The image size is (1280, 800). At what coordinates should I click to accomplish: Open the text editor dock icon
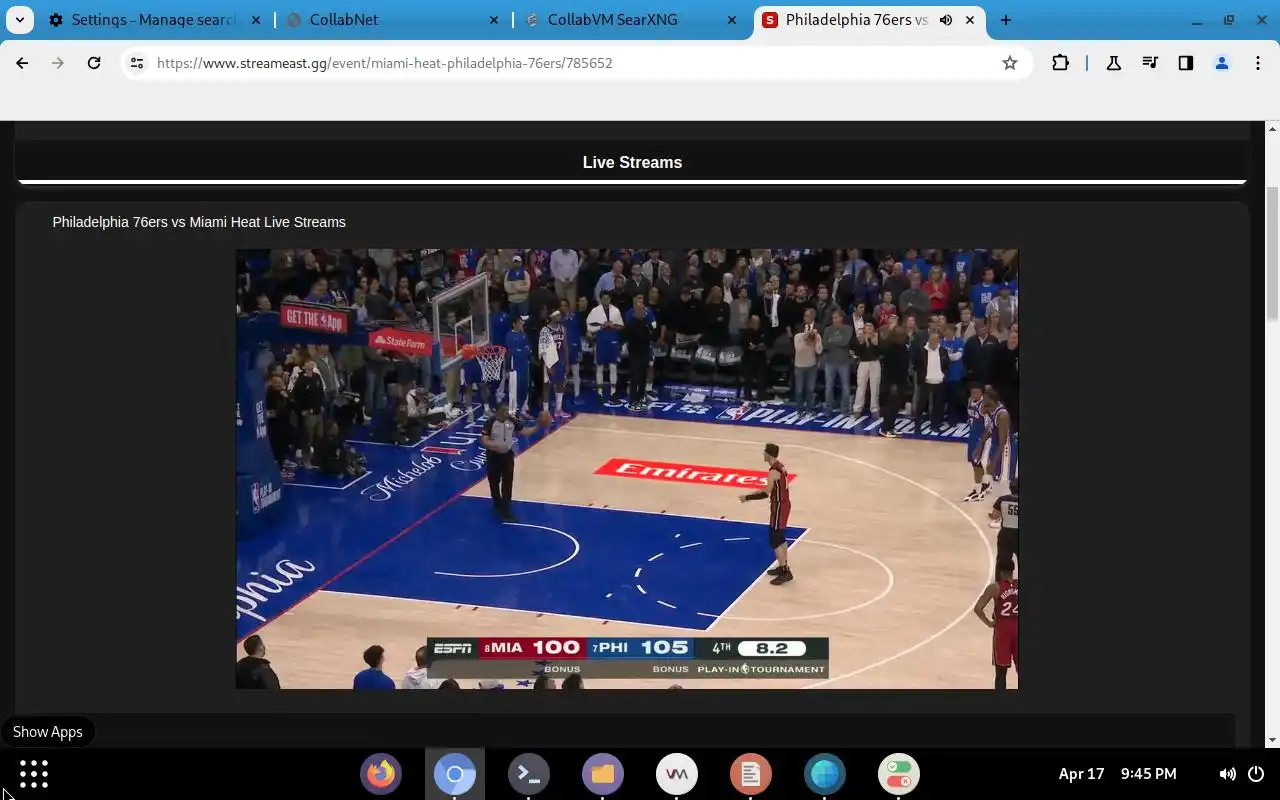751,774
